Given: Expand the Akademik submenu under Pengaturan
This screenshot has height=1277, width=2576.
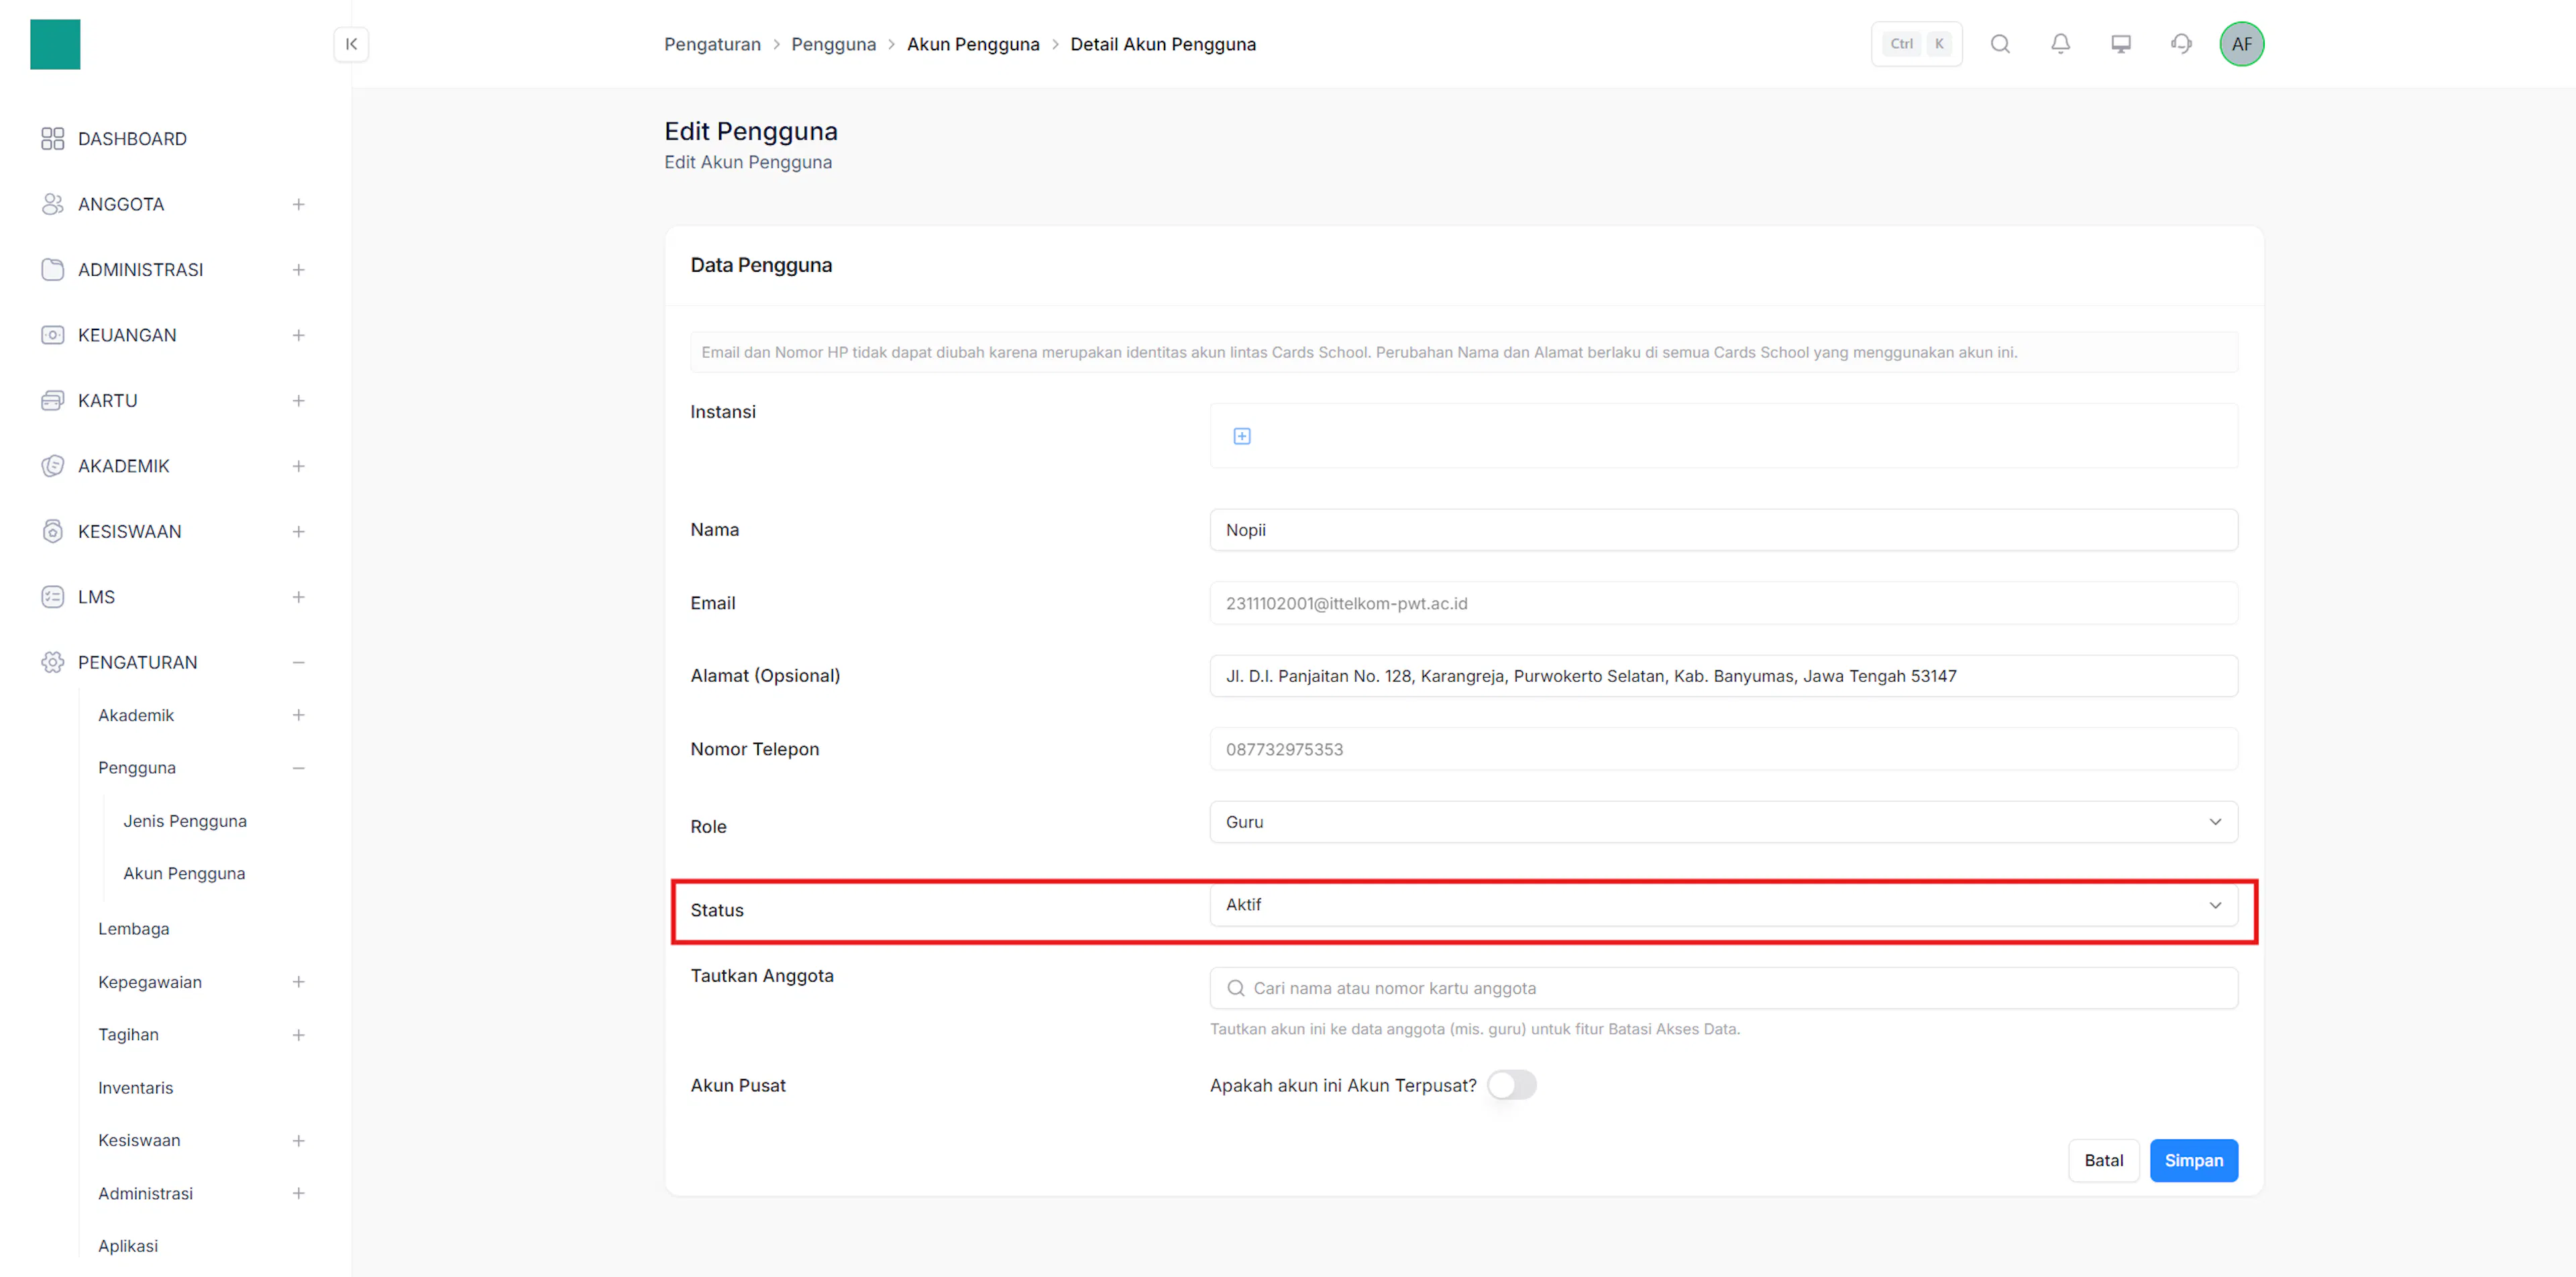Looking at the screenshot, I should tap(298, 715).
